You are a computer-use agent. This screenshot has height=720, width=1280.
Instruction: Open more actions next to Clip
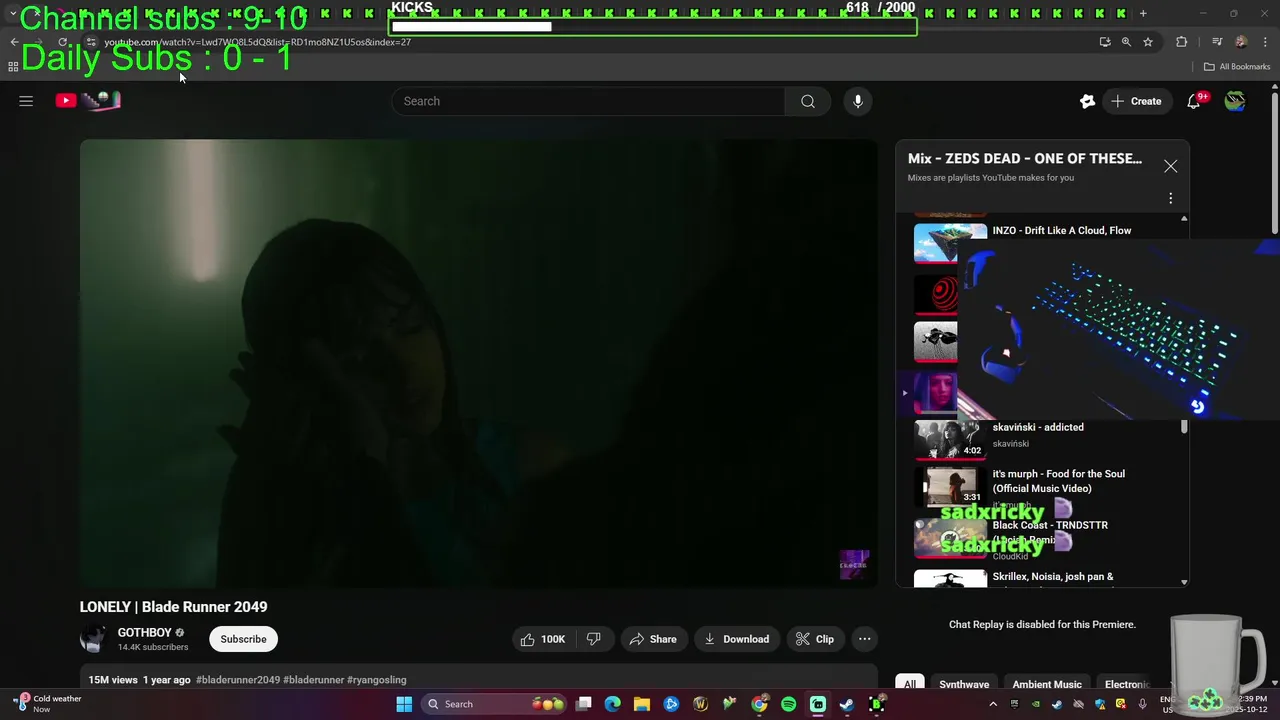tap(865, 639)
